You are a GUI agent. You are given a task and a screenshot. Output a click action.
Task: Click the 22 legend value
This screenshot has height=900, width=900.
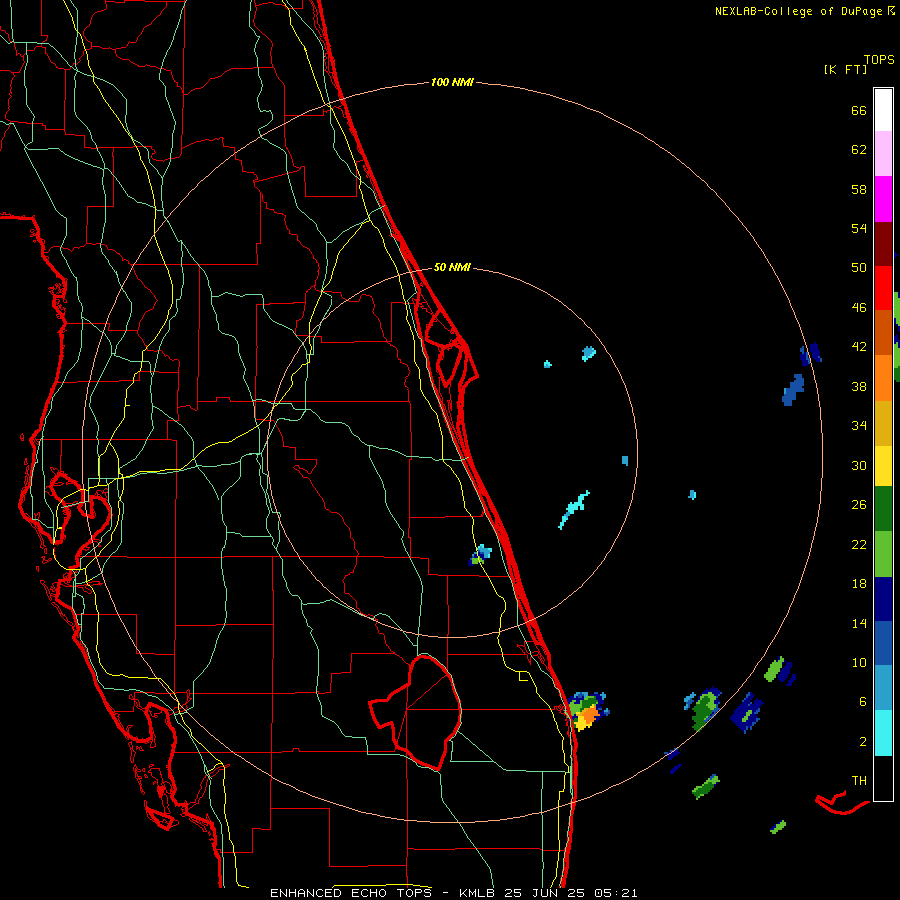859,545
